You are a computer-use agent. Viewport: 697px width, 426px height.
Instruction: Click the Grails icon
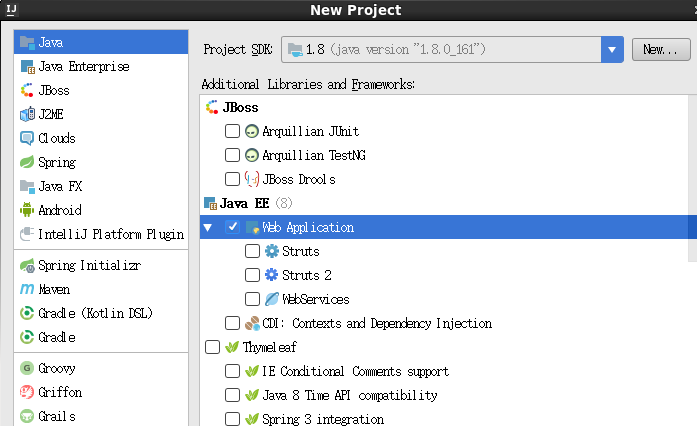pos(27,417)
